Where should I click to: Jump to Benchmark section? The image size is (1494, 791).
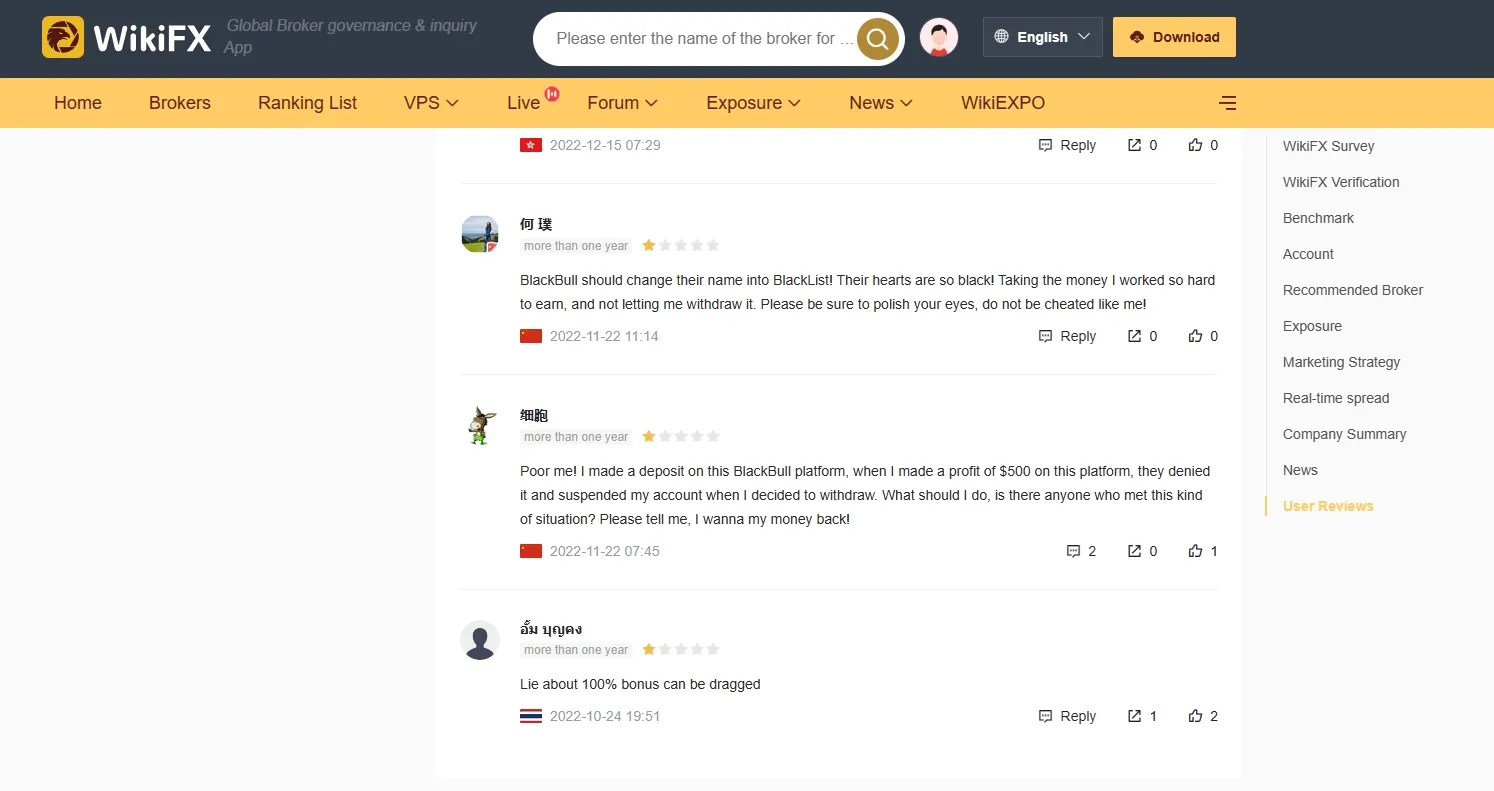click(1318, 218)
